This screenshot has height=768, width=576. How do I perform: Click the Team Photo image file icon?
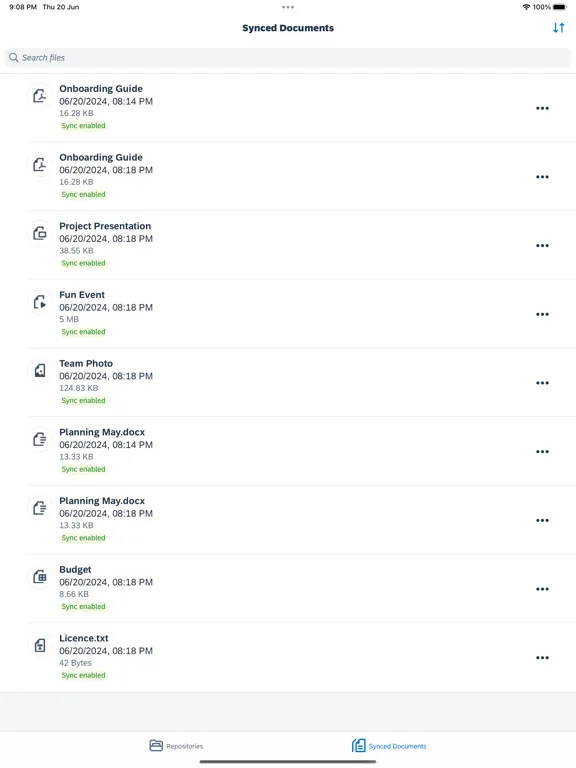coord(40,370)
